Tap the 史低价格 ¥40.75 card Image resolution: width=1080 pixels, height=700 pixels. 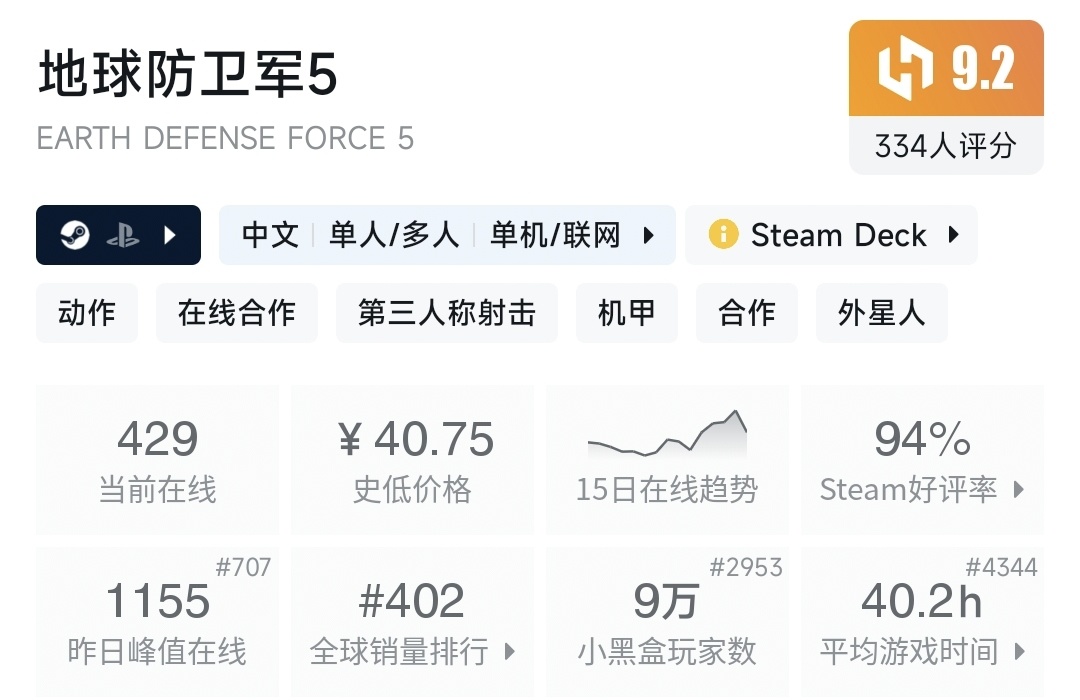pyautogui.click(x=412, y=460)
